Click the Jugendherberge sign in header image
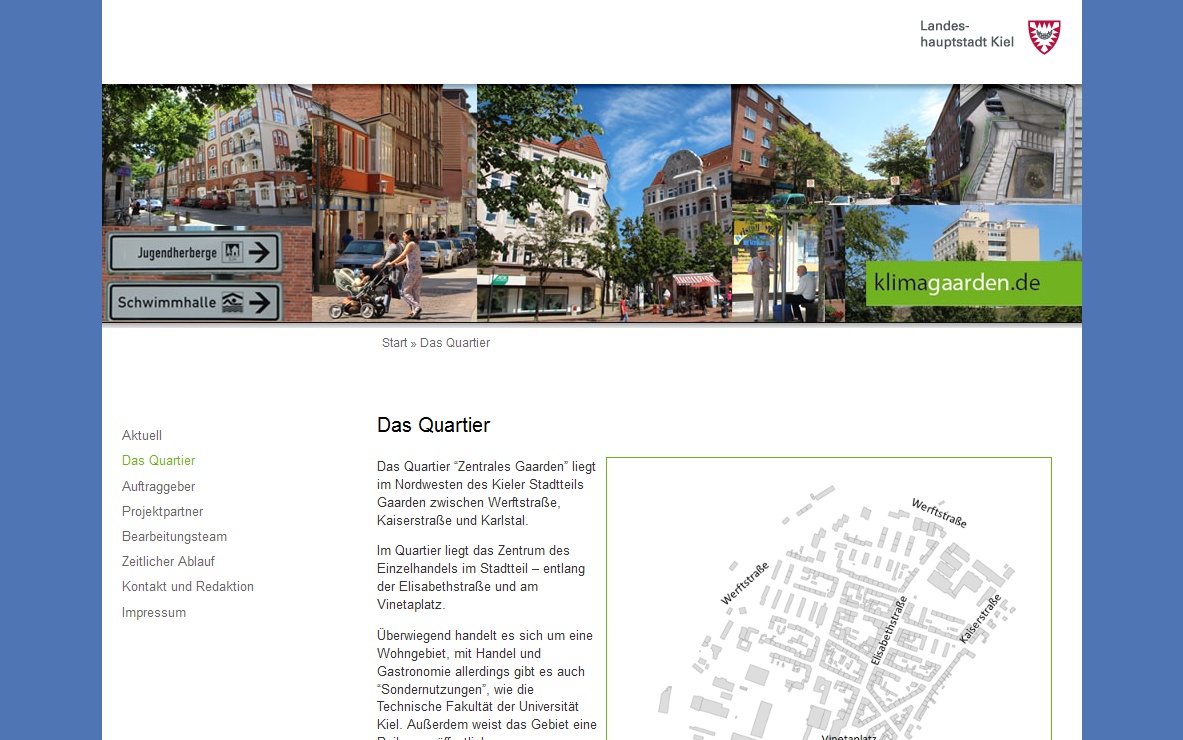 195,252
